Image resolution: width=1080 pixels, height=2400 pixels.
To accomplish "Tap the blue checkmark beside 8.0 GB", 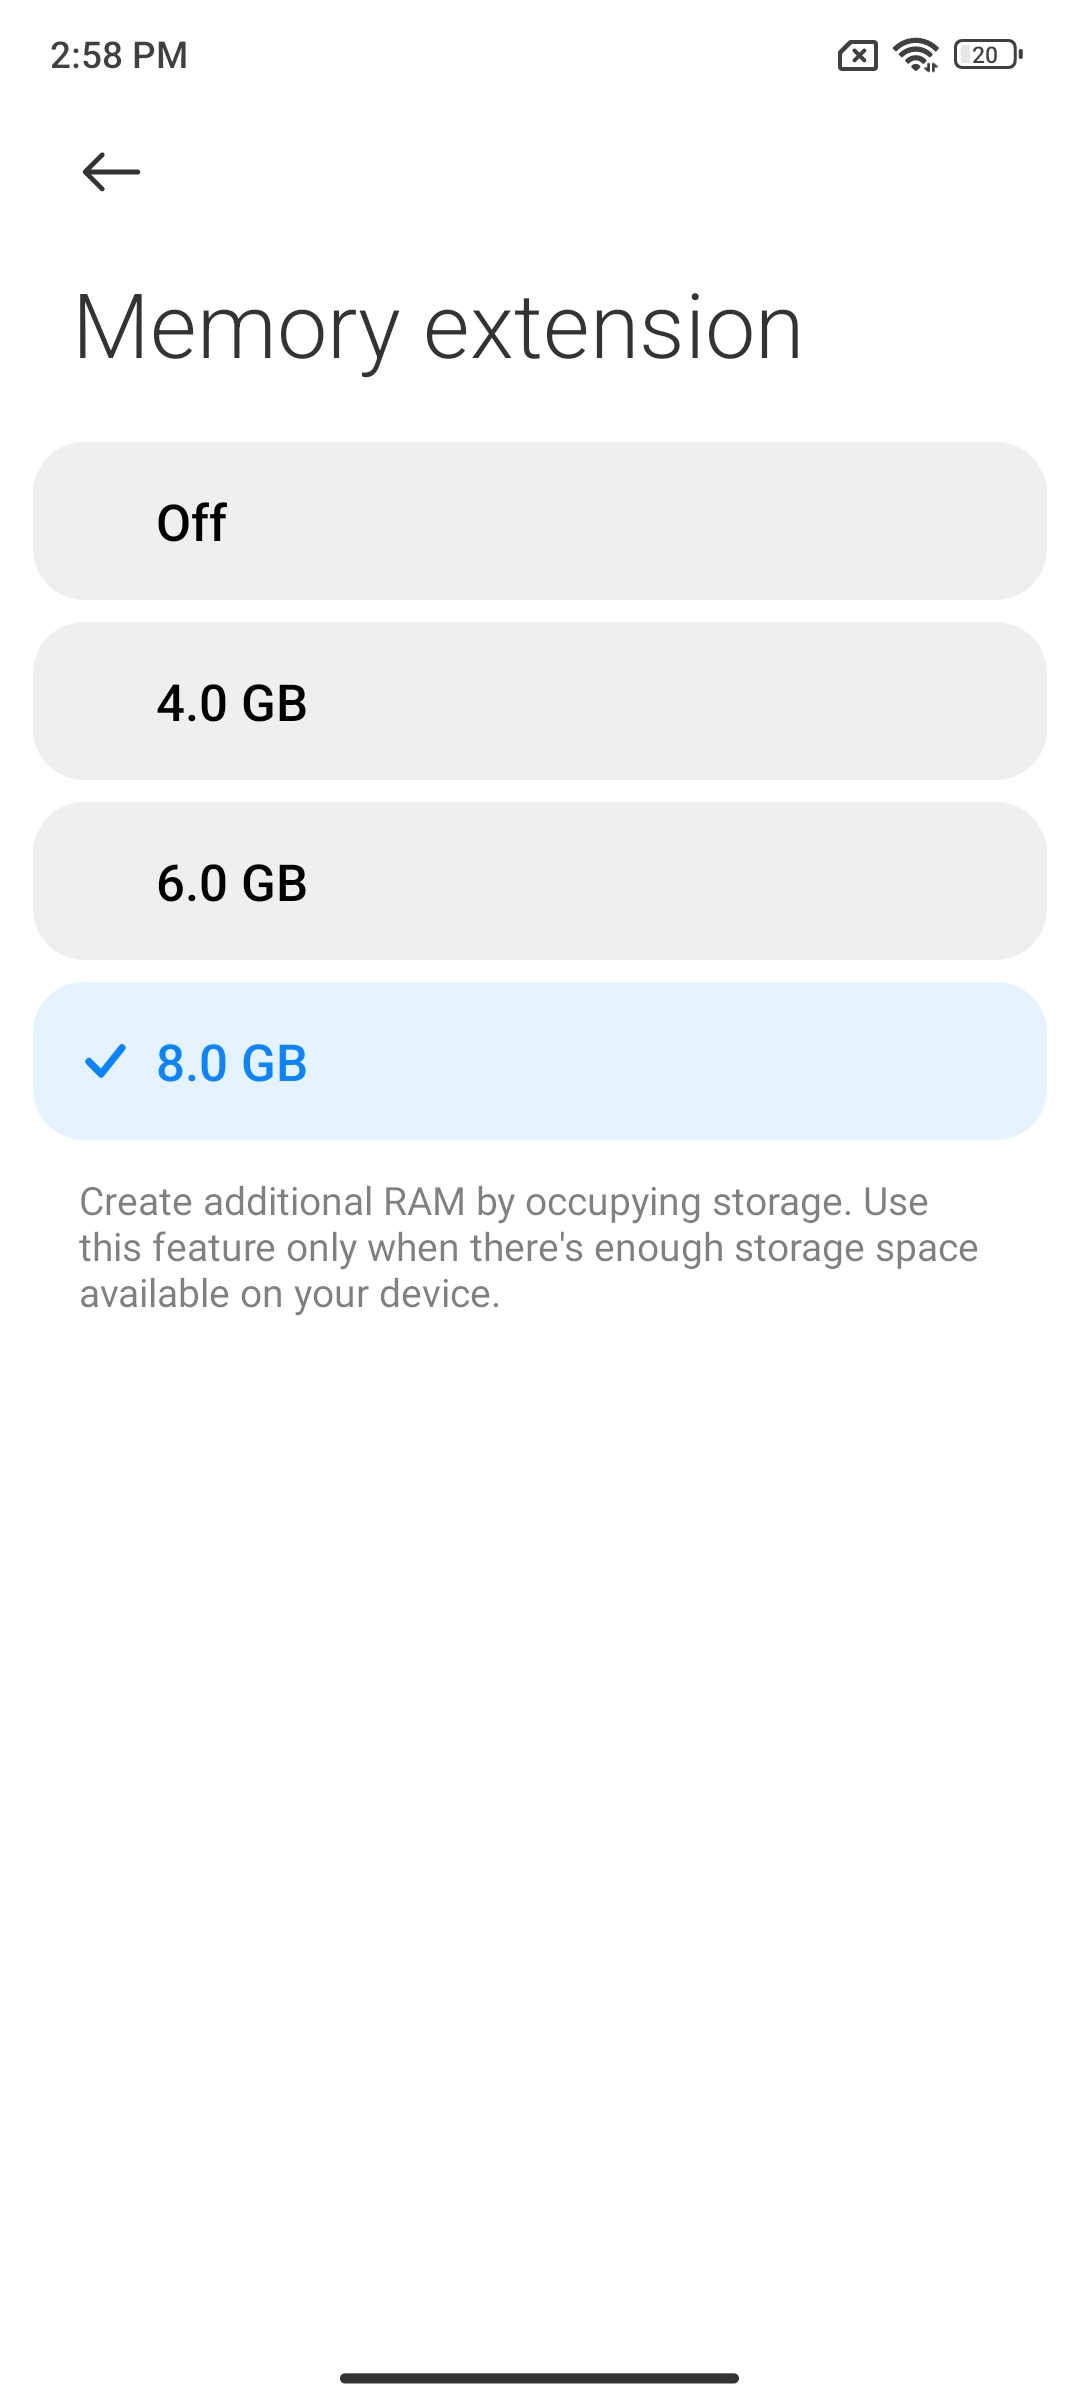I will point(105,1061).
